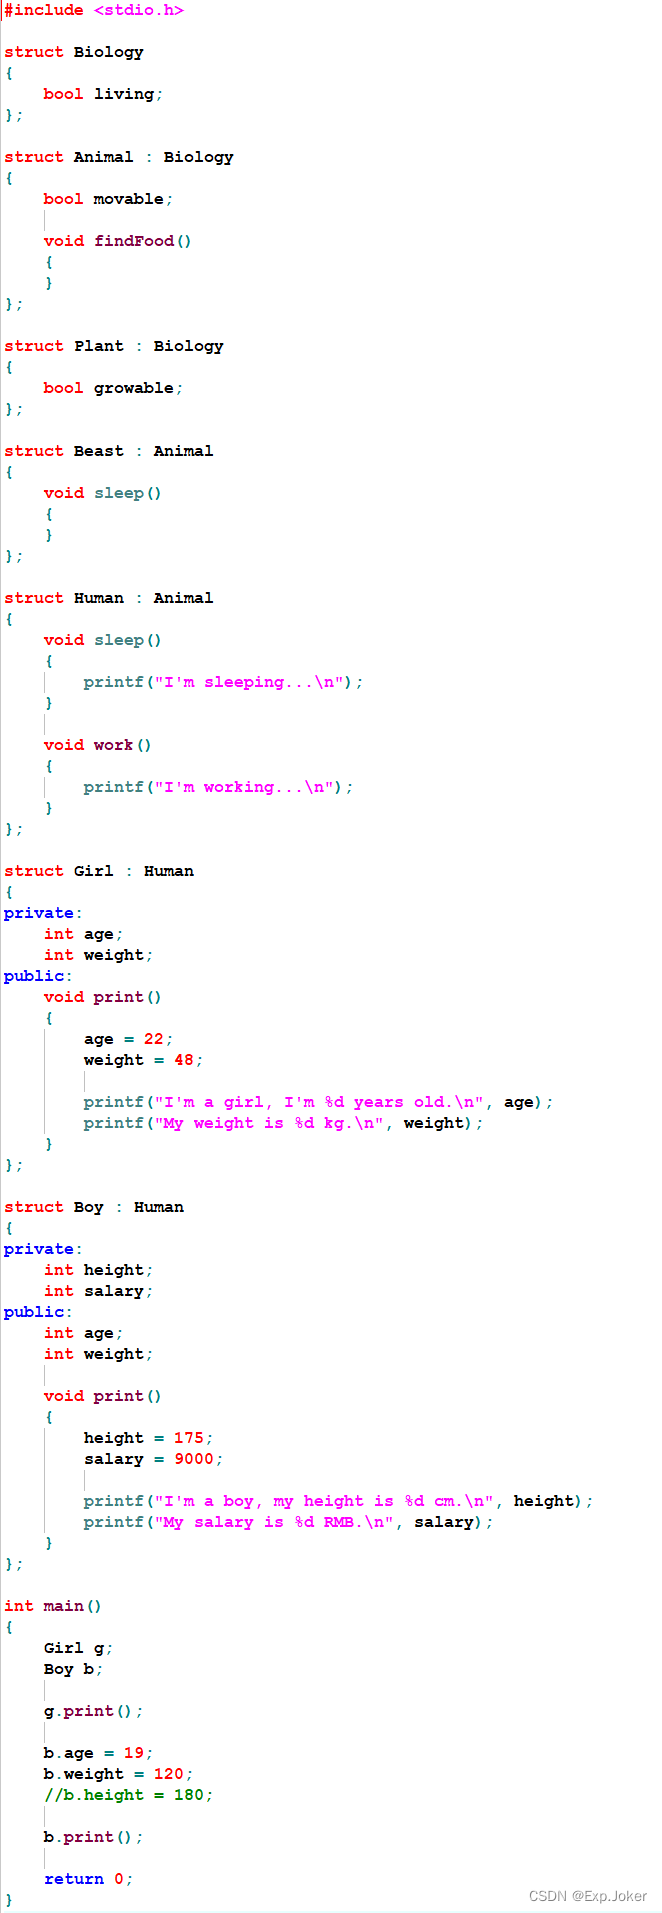662x1913 pixels.
Task: Click the struct Biology declaration
Action: (74, 52)
